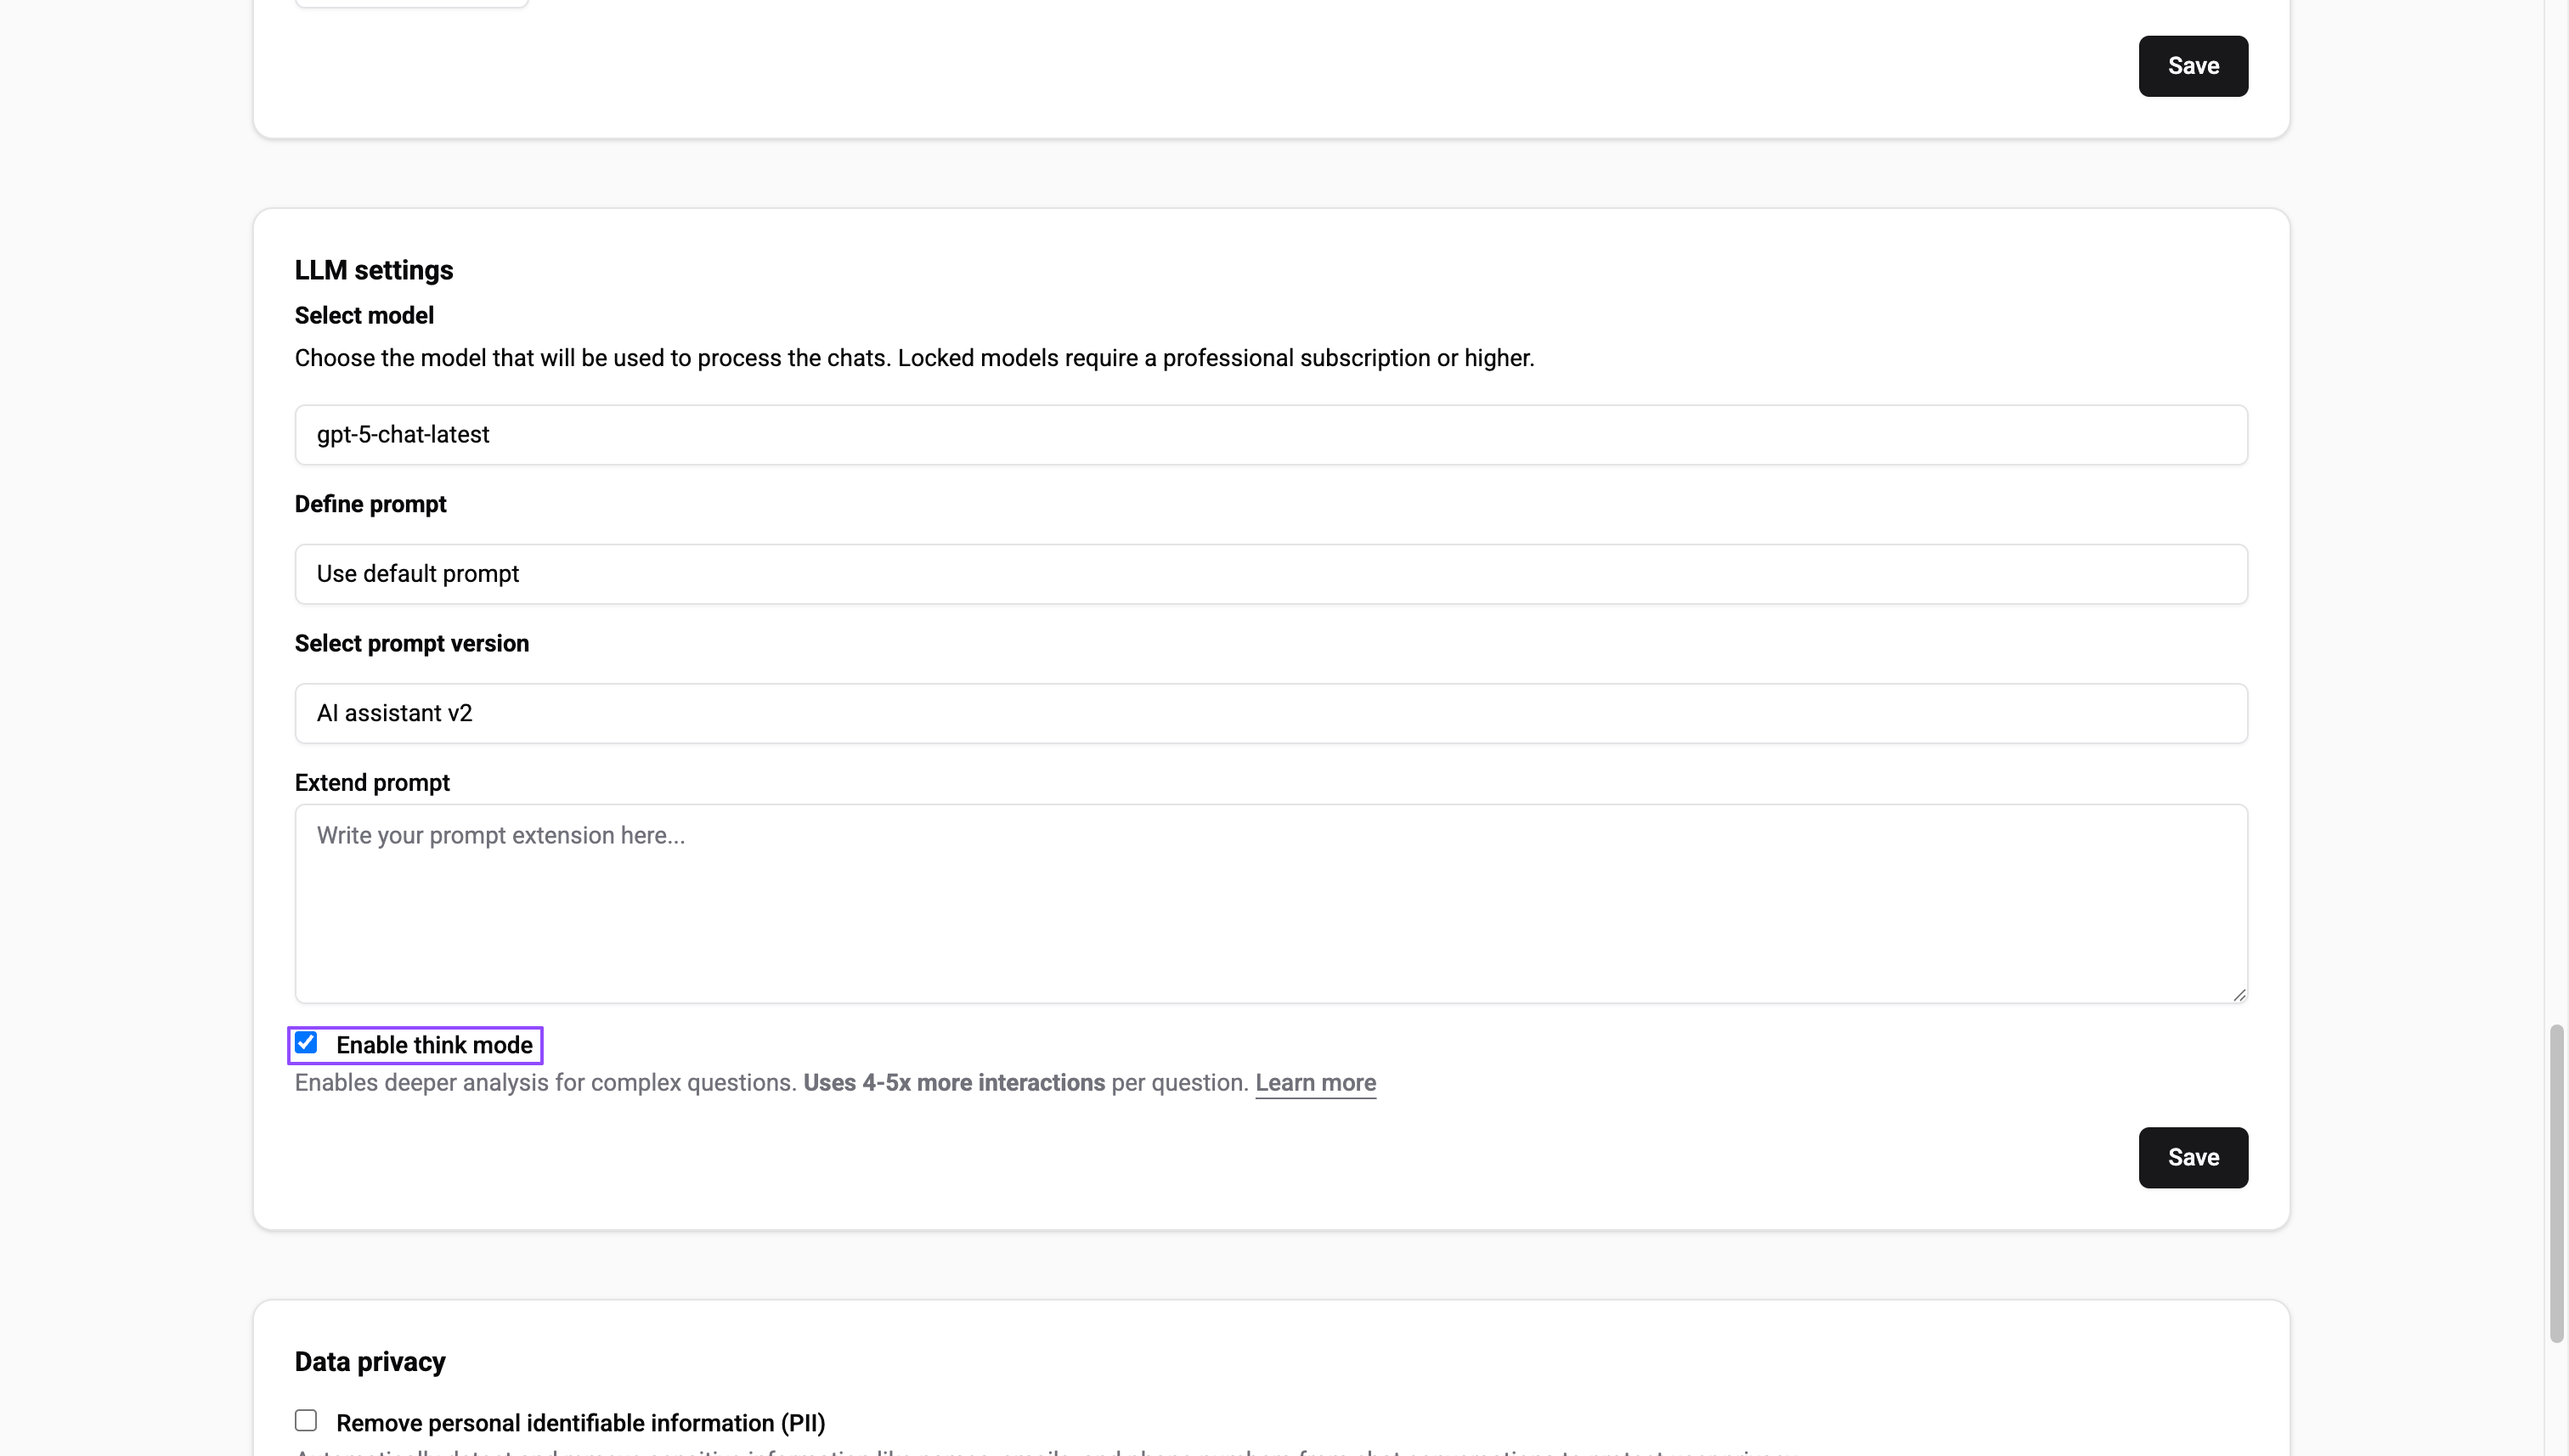The image size is (2569, 1456).
Task: Open the prompt version selector "AI assistant v2"
Action: pyautogui.click(x=1271, y=712)
